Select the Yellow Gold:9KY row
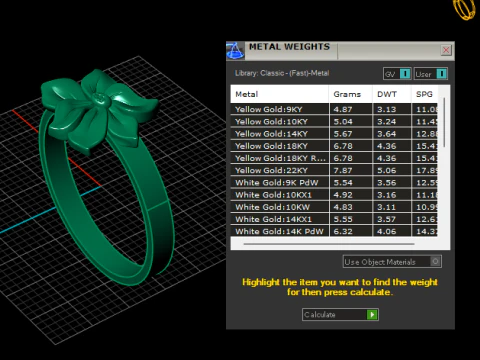The width and height of the screenshot is (480, 360). coord(334,109)
